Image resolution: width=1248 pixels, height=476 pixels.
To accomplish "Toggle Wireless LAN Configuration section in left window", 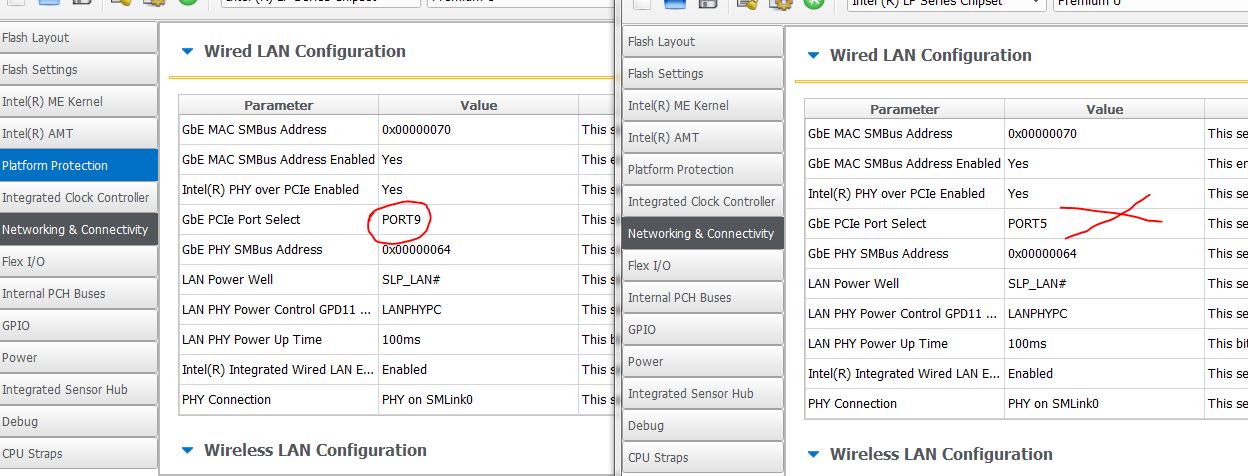I will 187,451.
